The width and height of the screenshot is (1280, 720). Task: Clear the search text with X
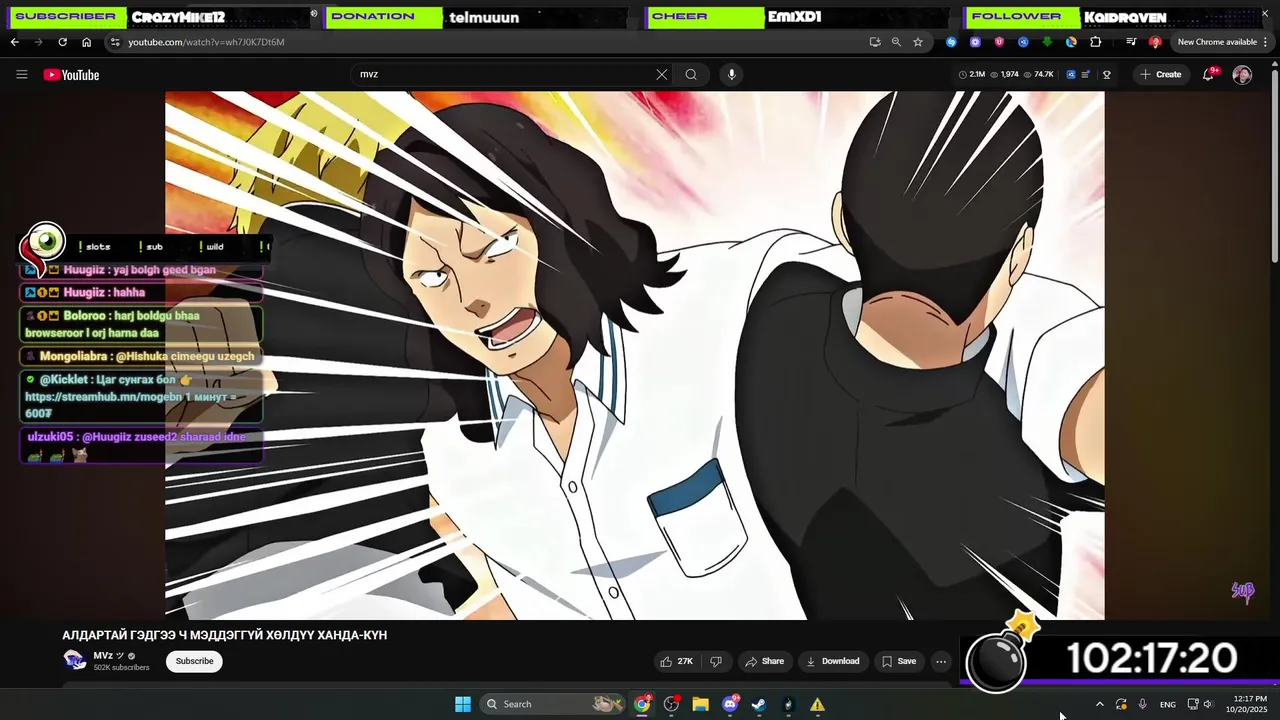click(x=661, y=74)
